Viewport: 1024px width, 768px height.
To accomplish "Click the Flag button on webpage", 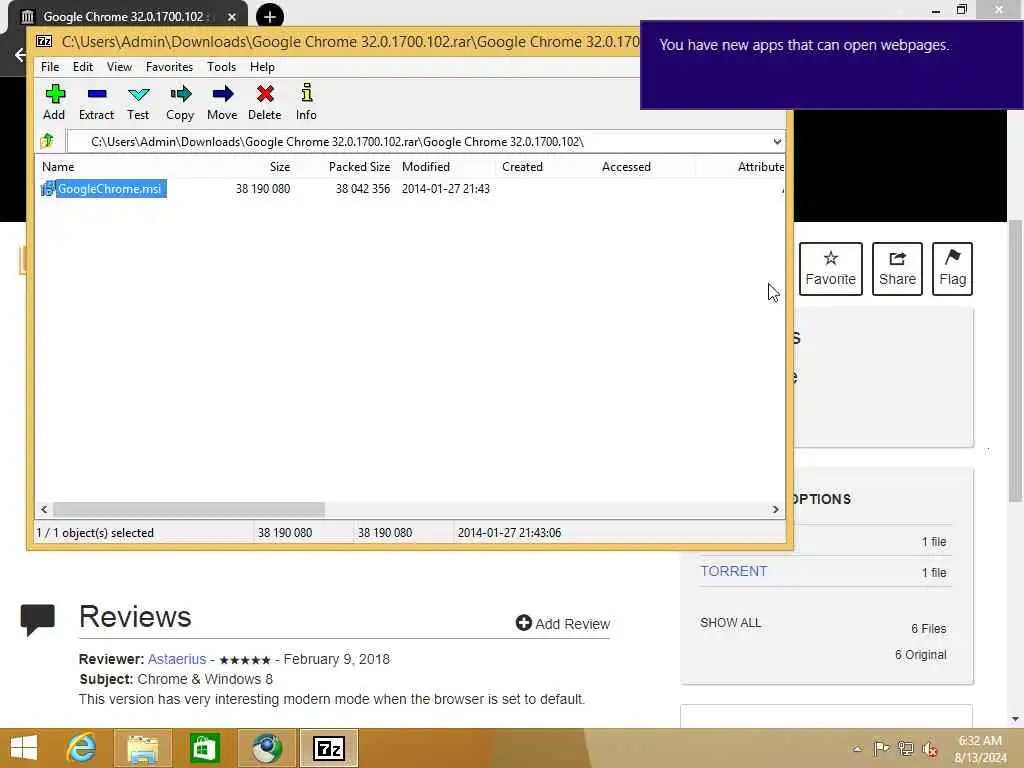I will [952, 268].
